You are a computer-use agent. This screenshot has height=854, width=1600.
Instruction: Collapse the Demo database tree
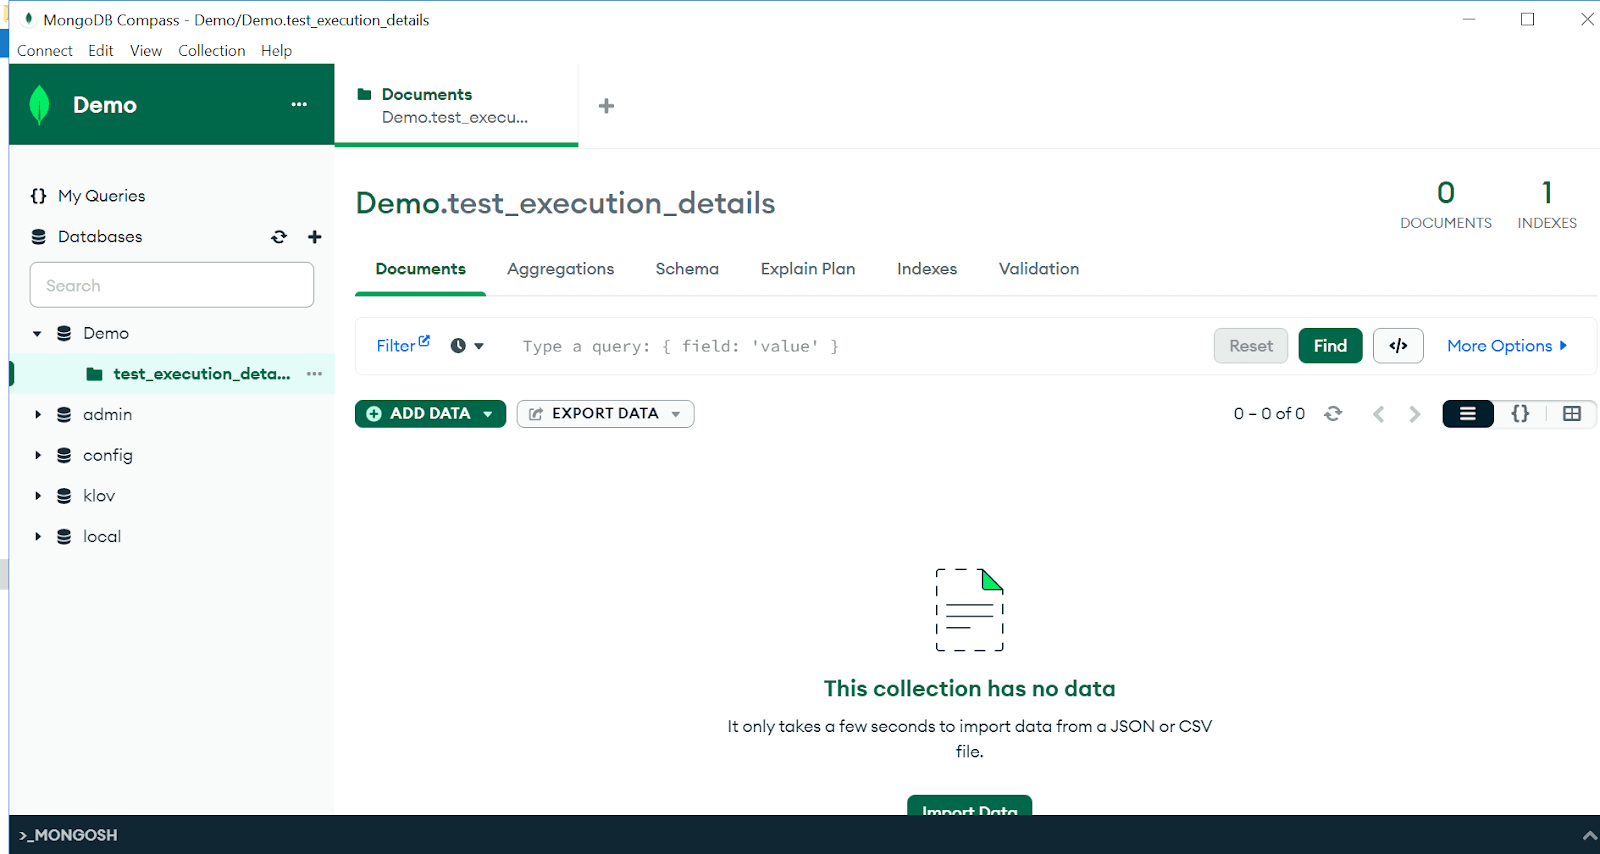(37, 334)
